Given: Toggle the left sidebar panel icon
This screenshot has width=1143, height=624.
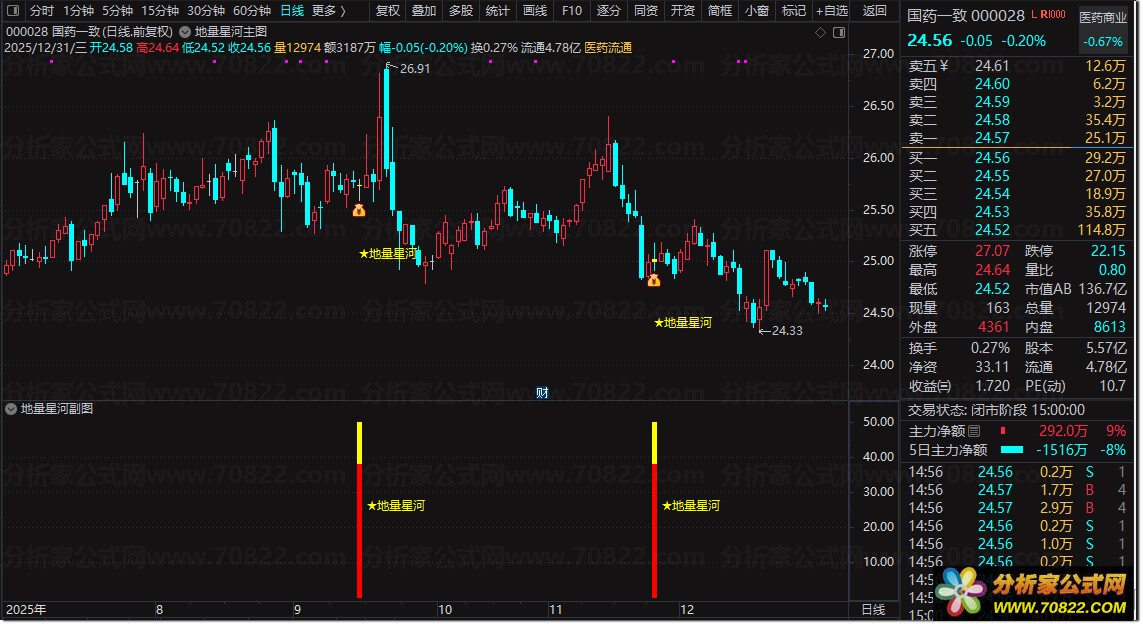Looking at the screenshot, I should tap(12, 10).
